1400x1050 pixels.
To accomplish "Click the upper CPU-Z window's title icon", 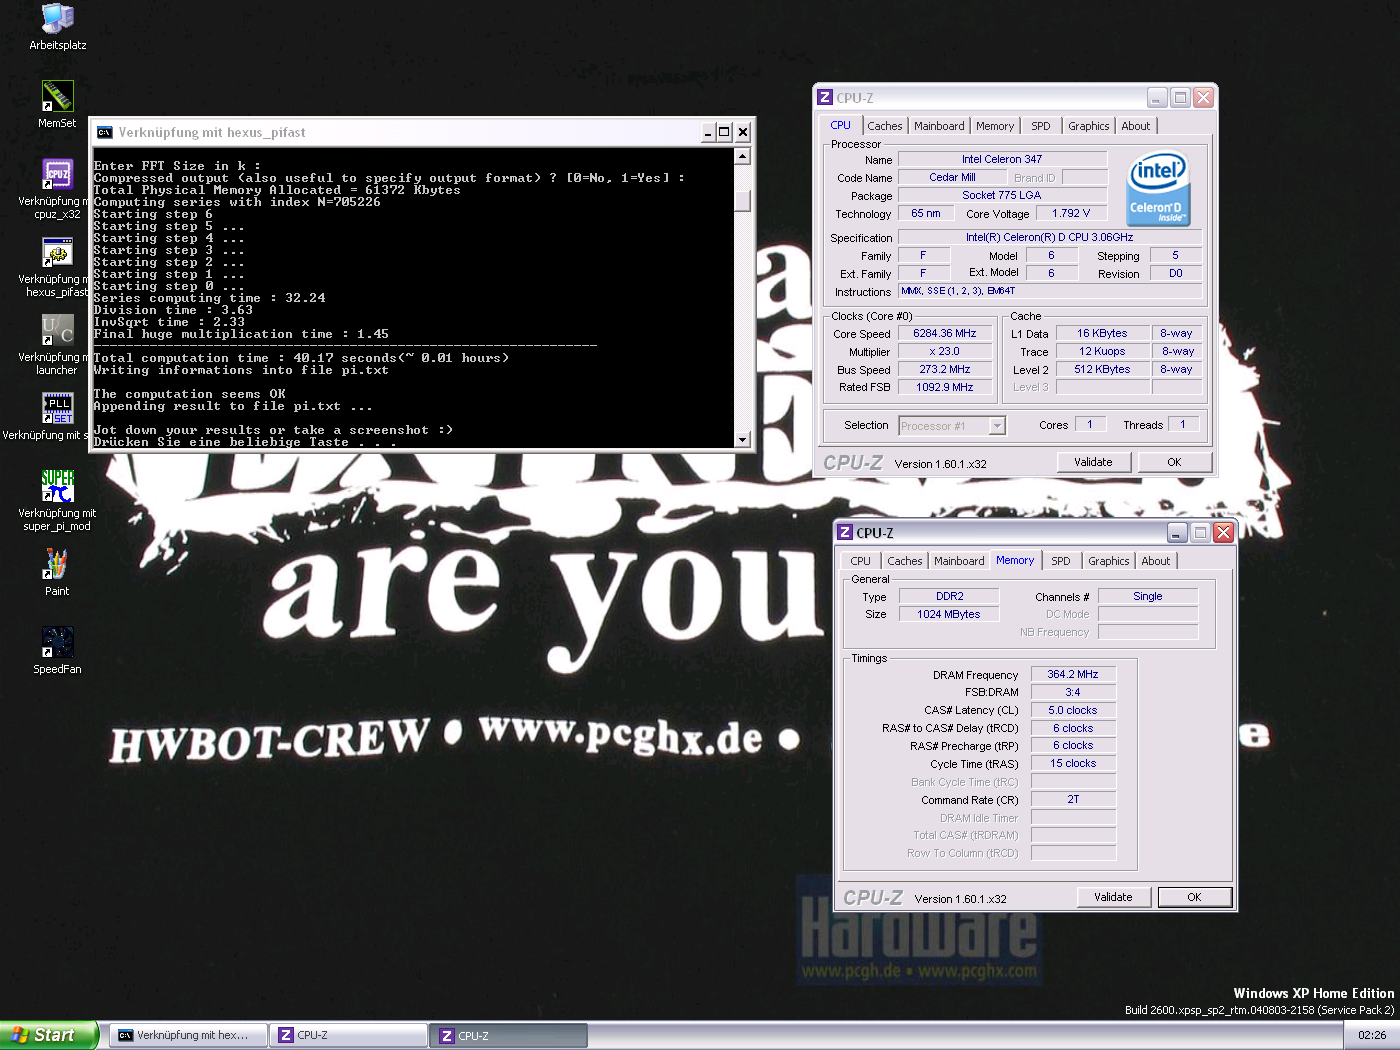I will (x=825, y=97).
